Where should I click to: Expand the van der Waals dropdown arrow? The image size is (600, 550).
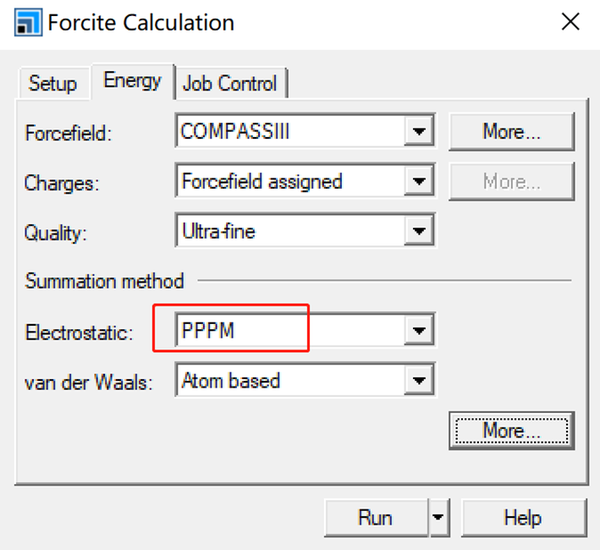420,381
